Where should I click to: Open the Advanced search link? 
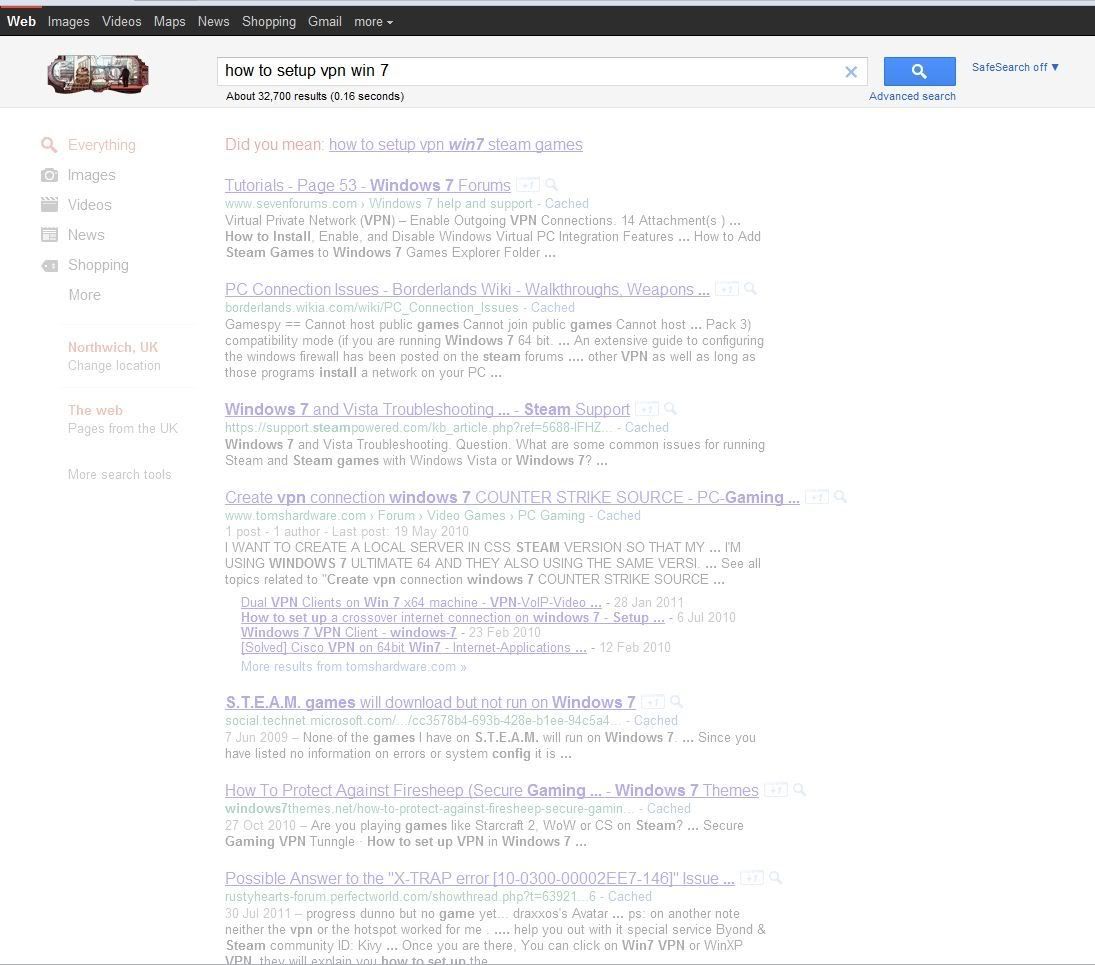coord(912,96)
